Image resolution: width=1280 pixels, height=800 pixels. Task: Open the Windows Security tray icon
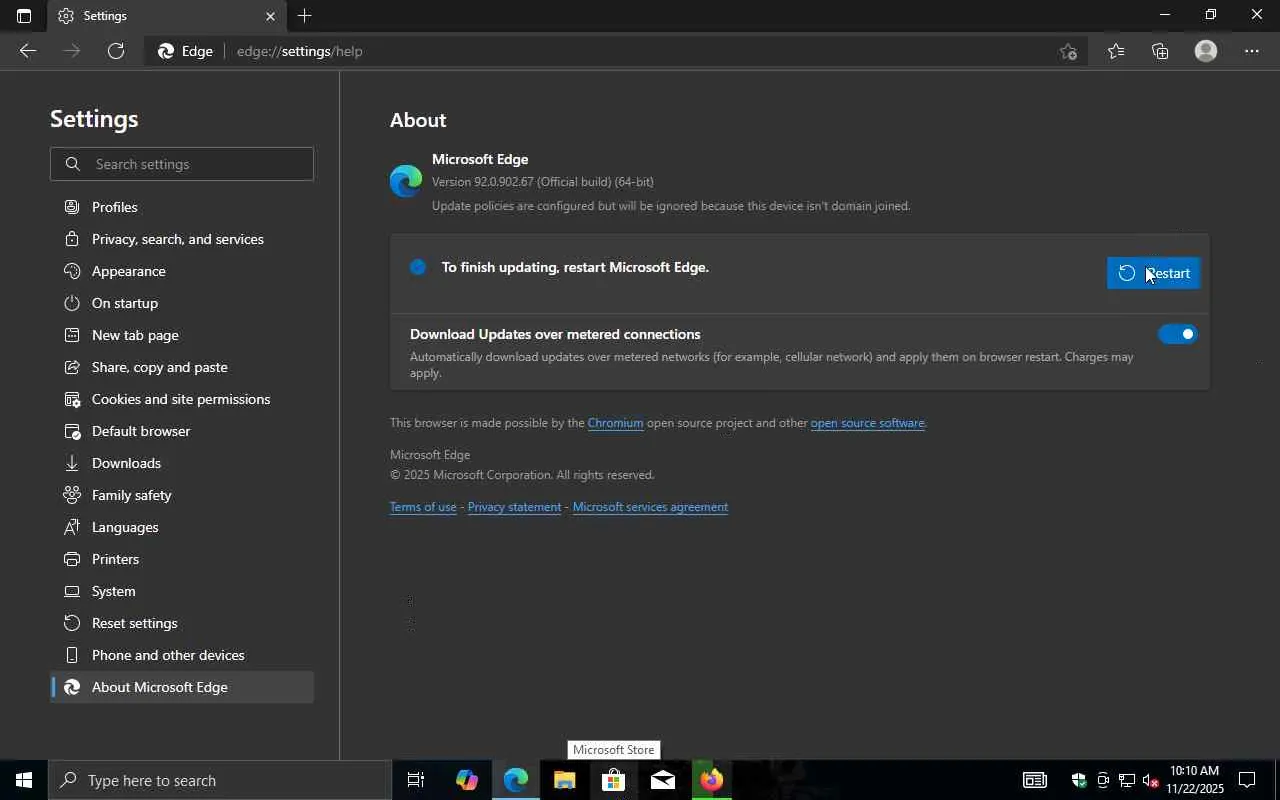(x=1079, y=780)
